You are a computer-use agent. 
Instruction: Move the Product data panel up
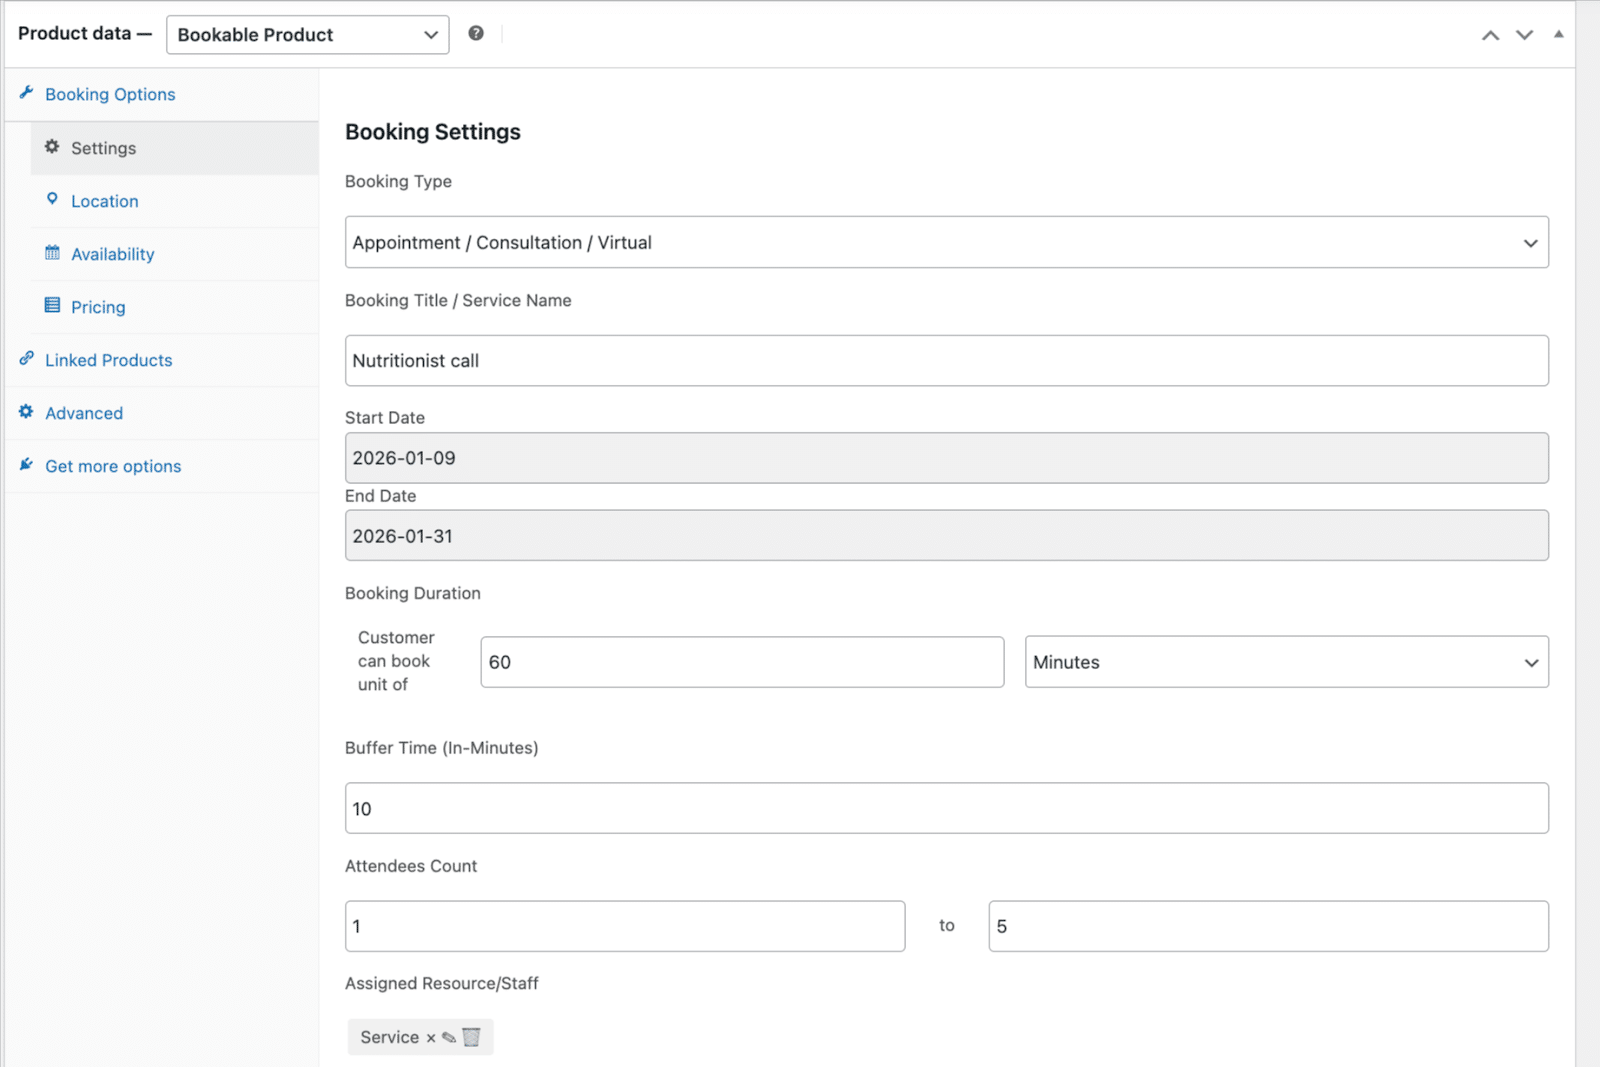click(1490, 35)
